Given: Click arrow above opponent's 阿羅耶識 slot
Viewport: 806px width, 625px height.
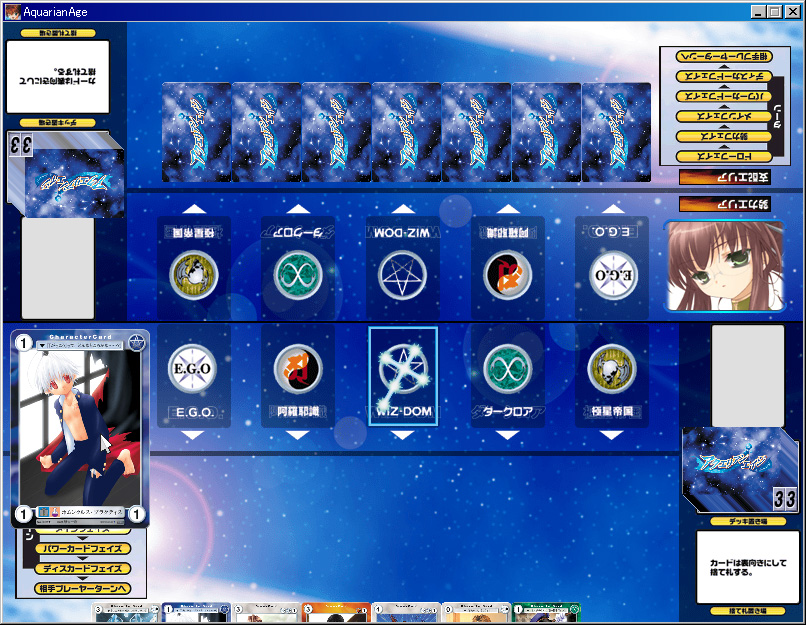Looking at the screenshot, I should click(508, 209).
